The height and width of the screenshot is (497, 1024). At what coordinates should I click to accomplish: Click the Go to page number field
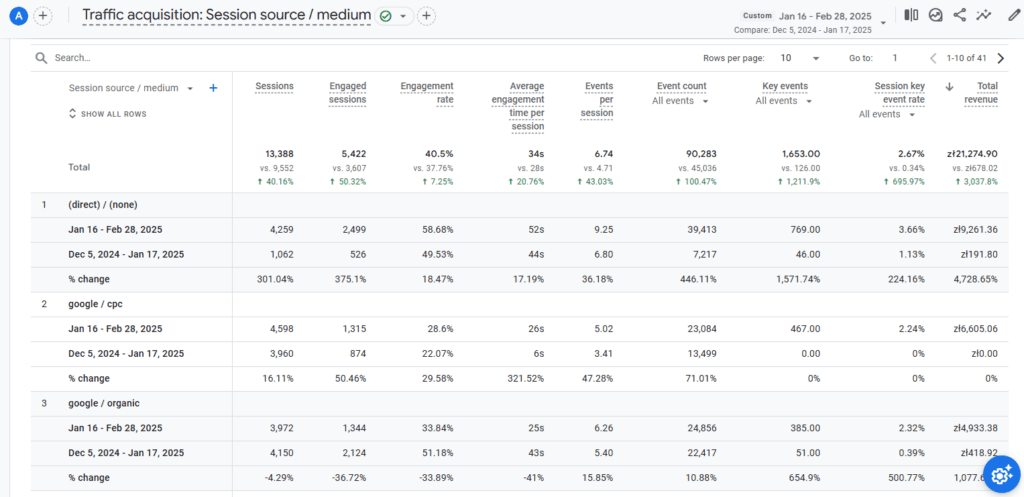[895, 58]
